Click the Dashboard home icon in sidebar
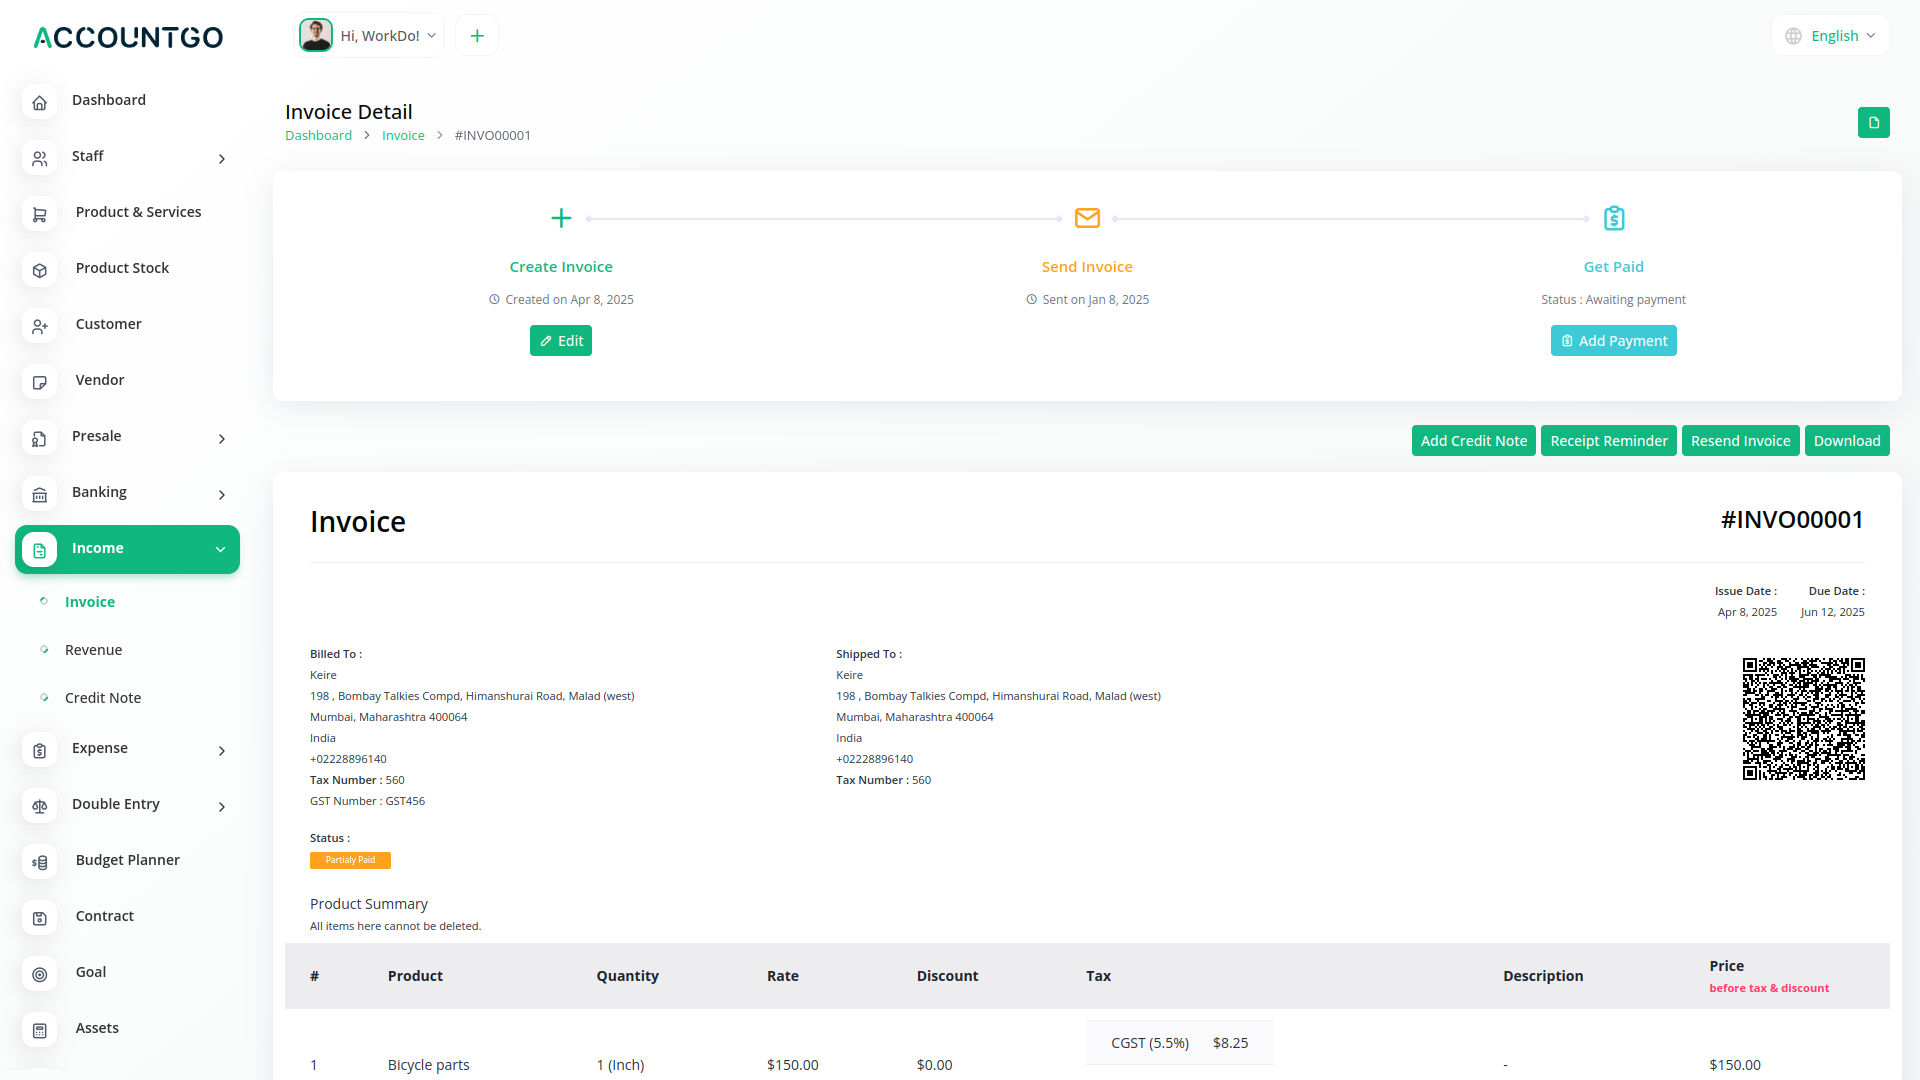The width and height of the screenshot is (1920, 1080). pyautogui.click(x=40, y=102)
